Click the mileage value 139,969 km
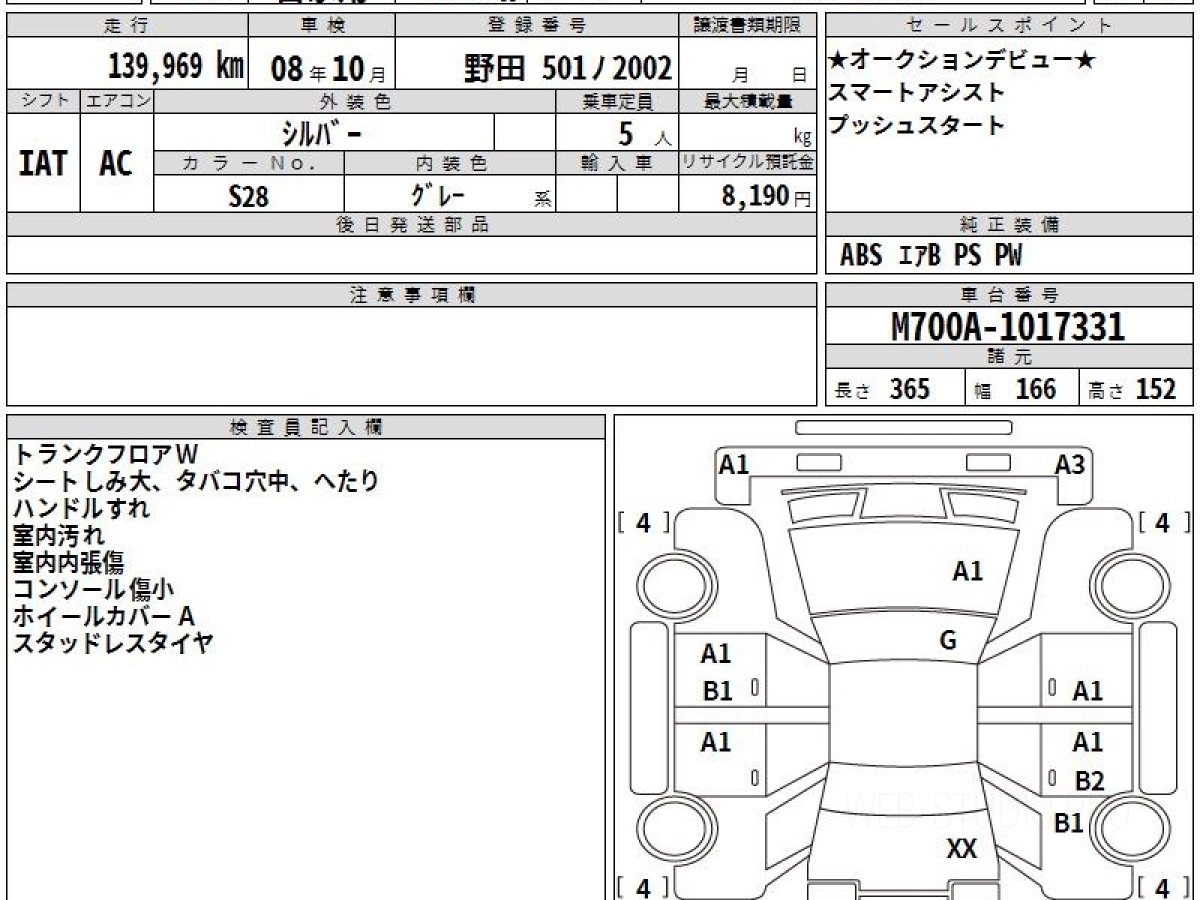The height and width of the screenshot is (900, 1200). tap(176, 67)
